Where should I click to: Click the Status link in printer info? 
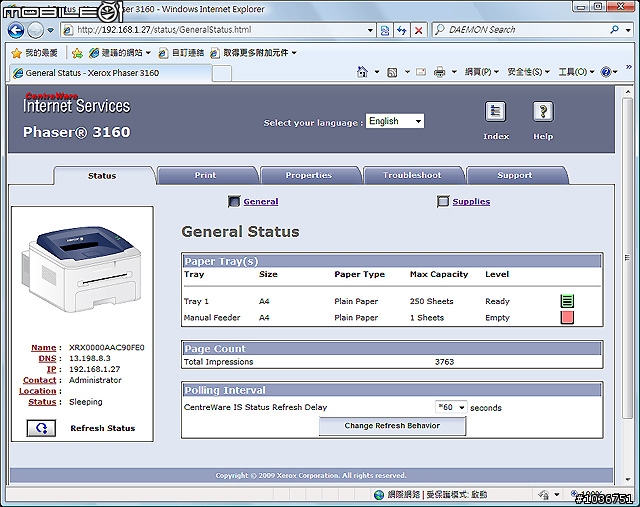click(x=42, y=402)
